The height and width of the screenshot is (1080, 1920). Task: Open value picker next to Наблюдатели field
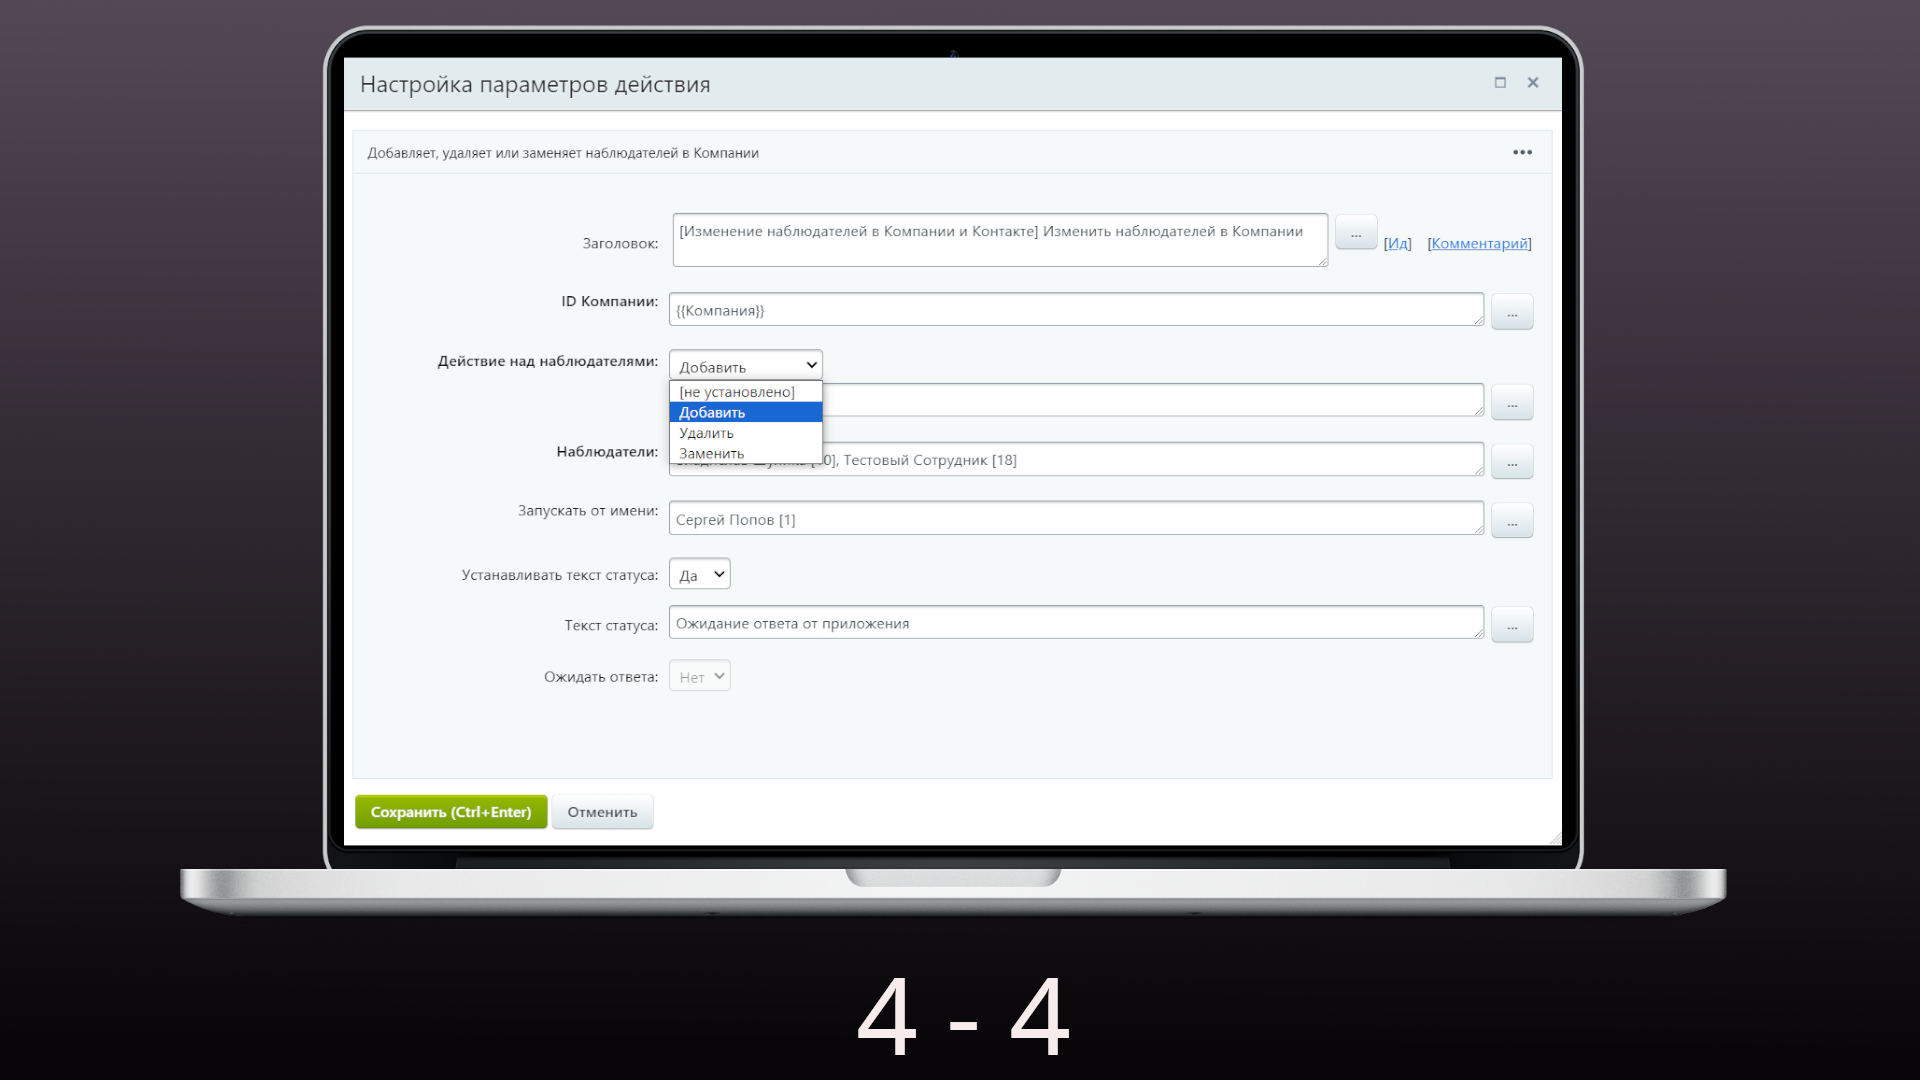click(1511, 462)
